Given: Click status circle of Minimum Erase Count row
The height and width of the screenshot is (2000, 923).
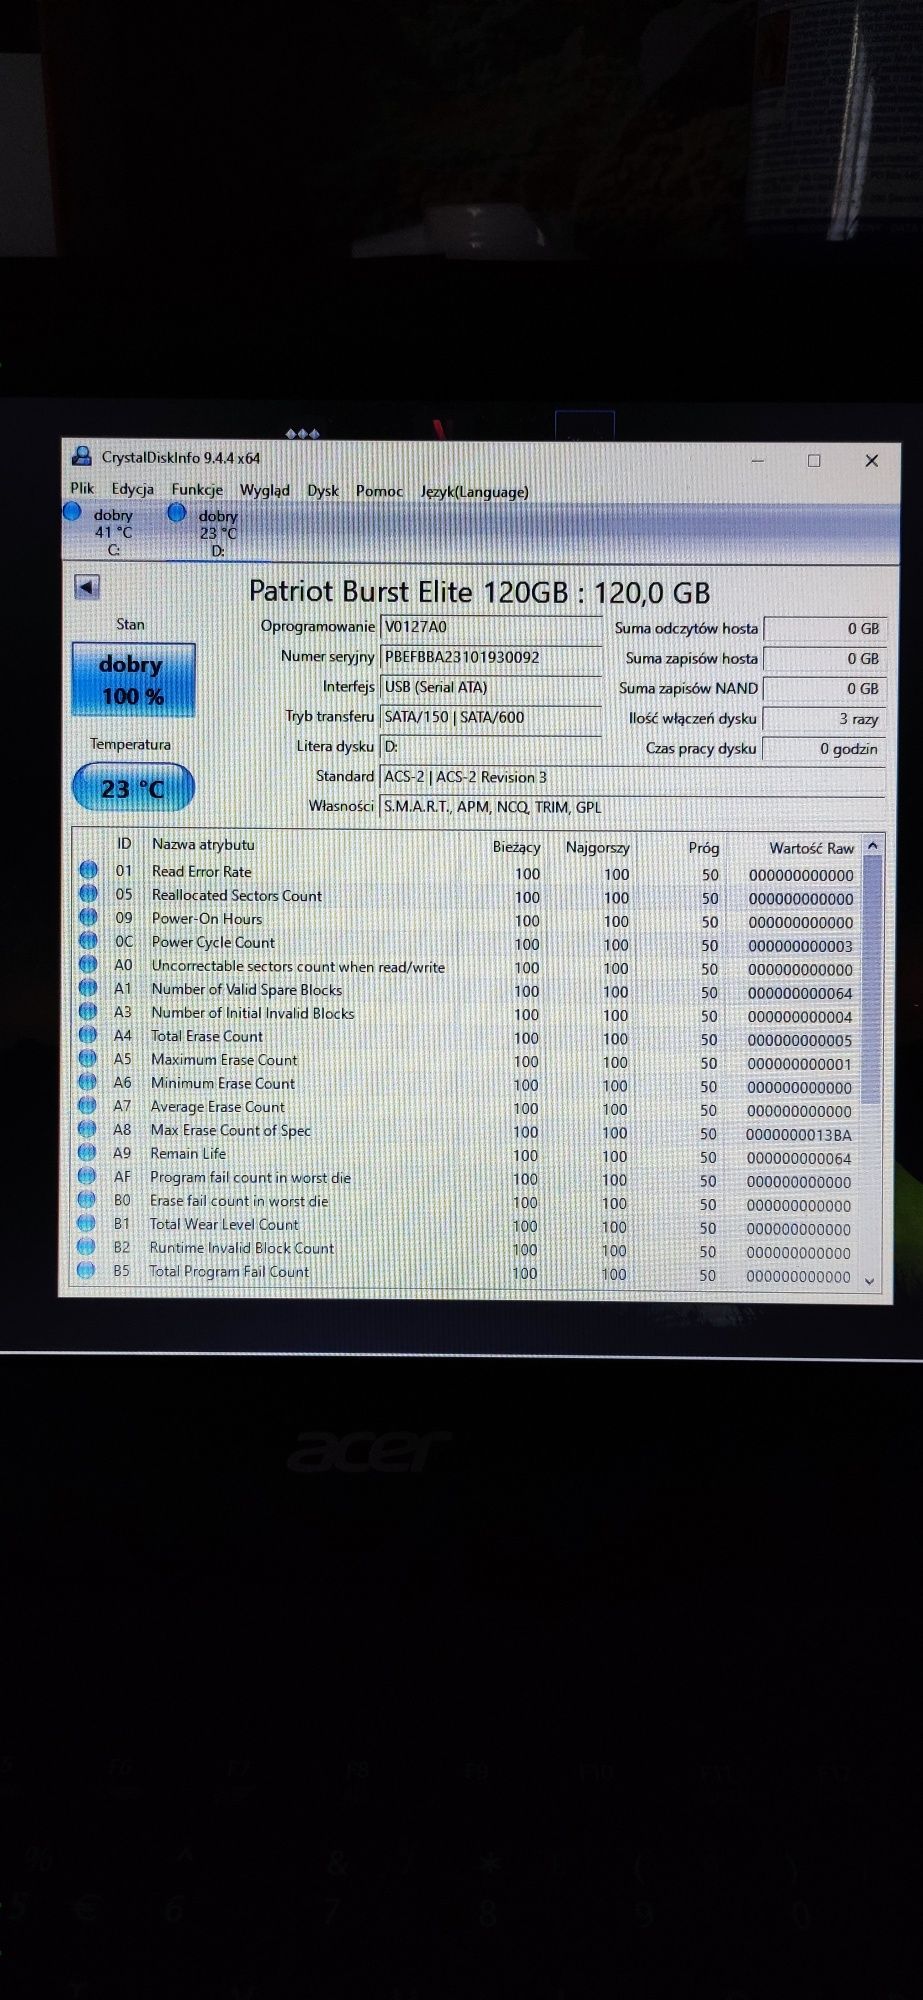Looking at the screenshot, I should (88, 1082).
